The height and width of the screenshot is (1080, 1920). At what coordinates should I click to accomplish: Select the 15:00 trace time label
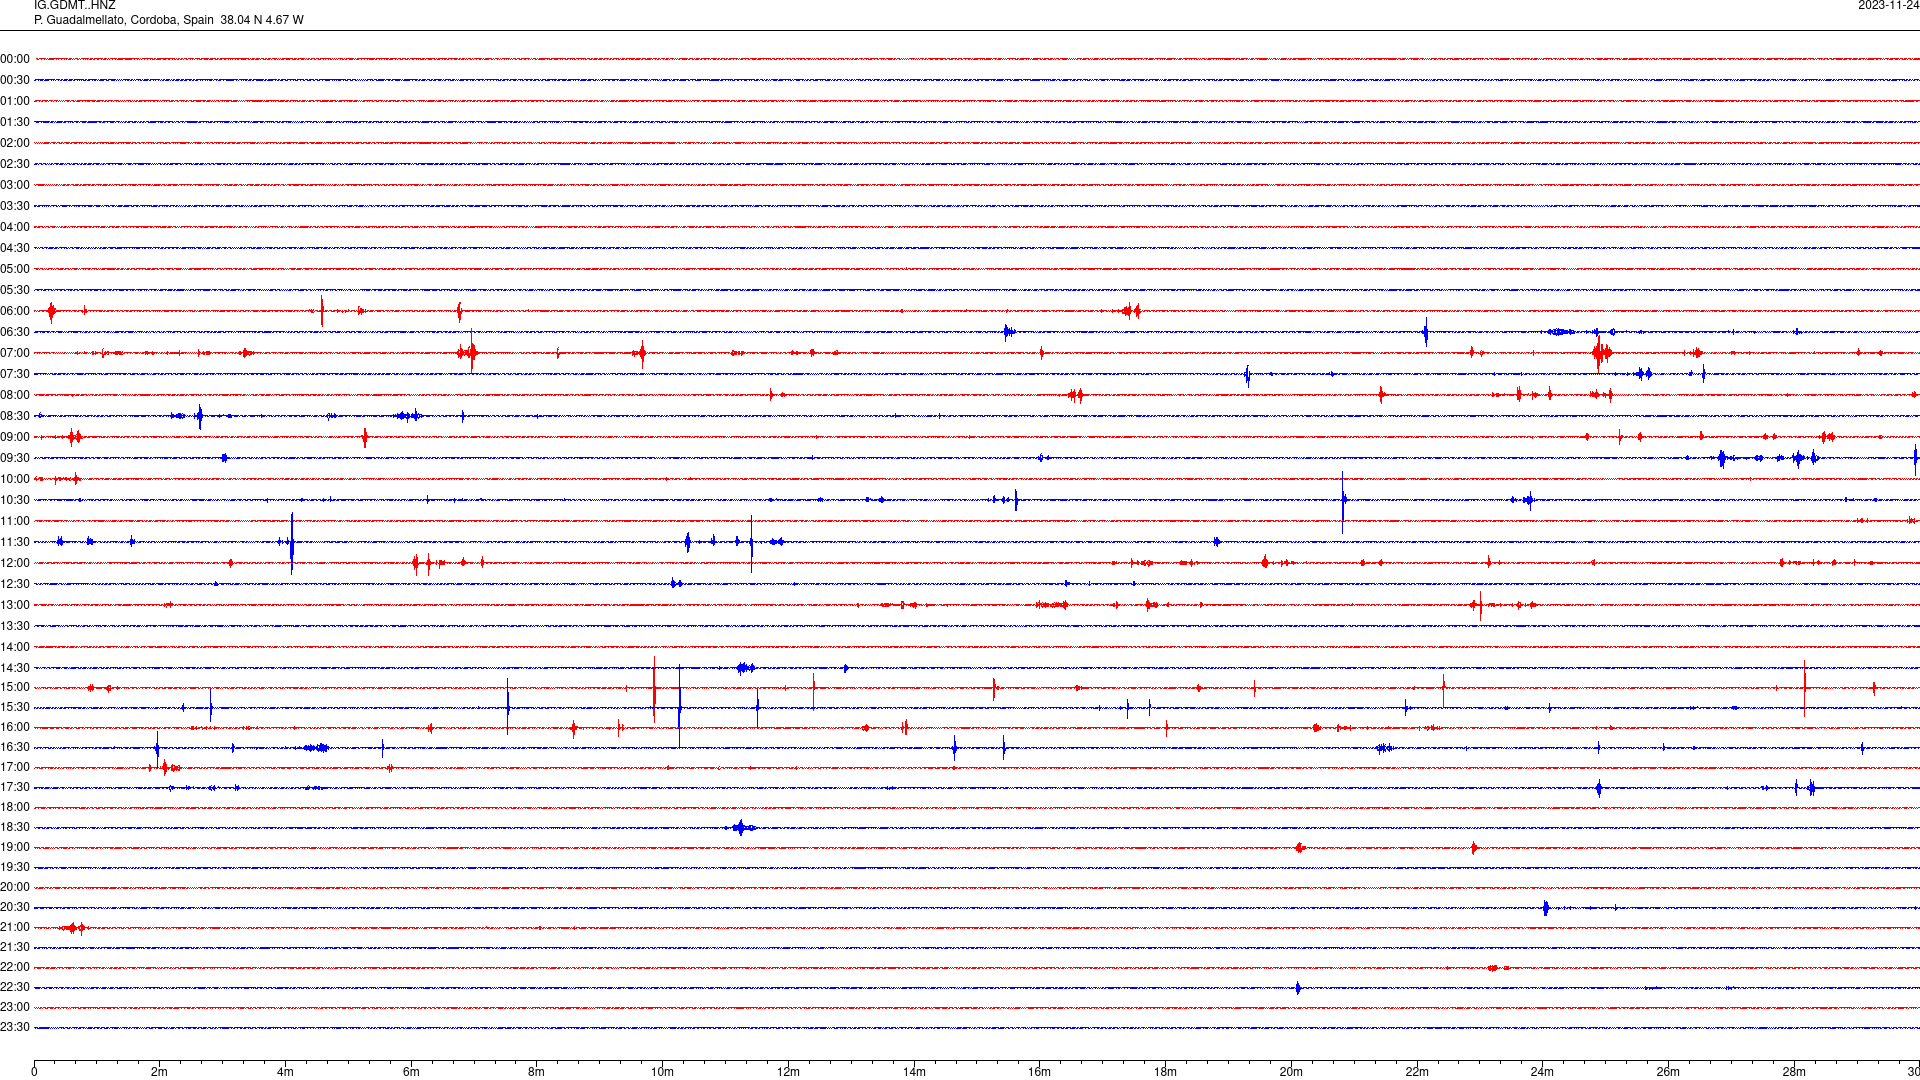[x=15, y=688]
